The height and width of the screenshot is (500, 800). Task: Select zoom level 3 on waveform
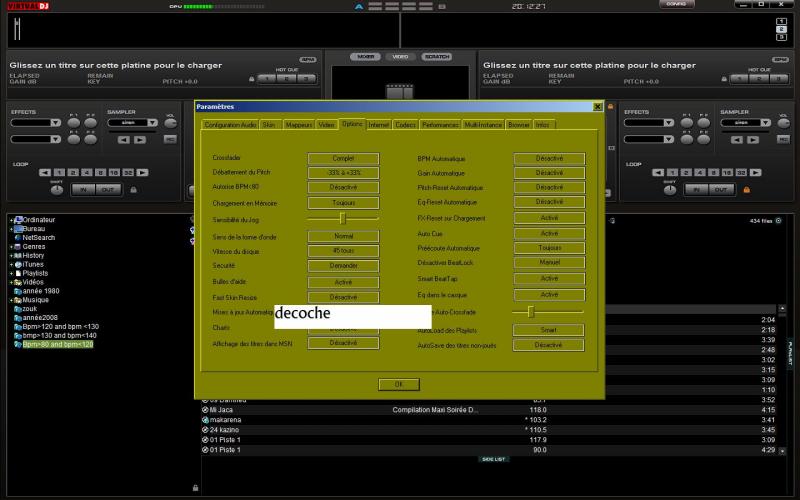[781, 38]
